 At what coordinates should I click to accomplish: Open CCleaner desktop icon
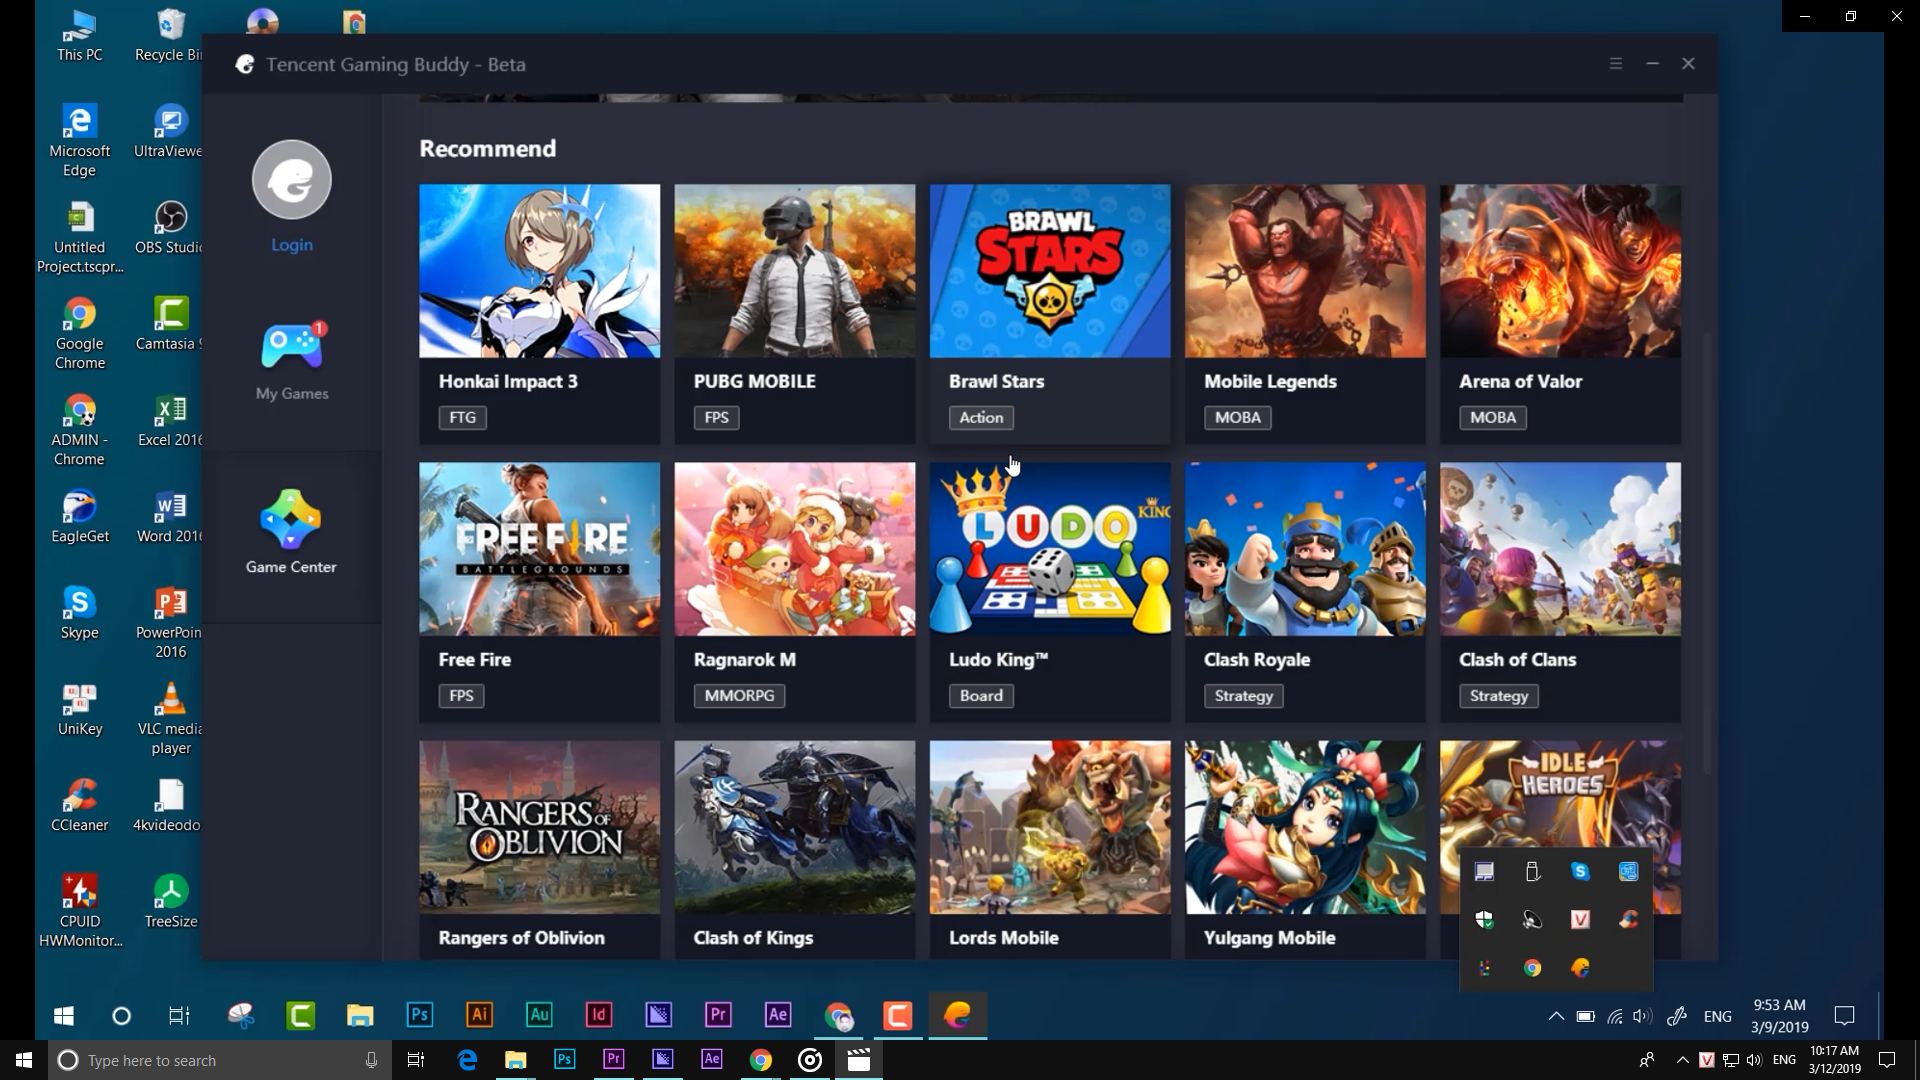[x=79, y=805]
